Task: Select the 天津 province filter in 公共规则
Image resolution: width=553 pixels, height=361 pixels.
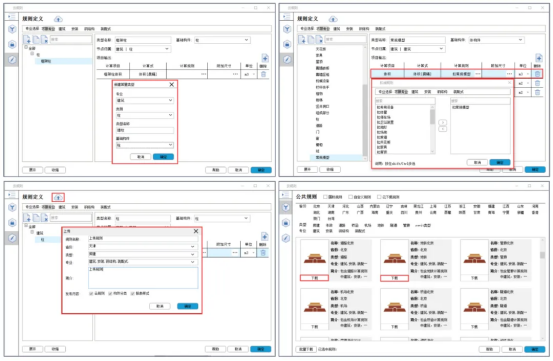Action: [x=331, y=206]
